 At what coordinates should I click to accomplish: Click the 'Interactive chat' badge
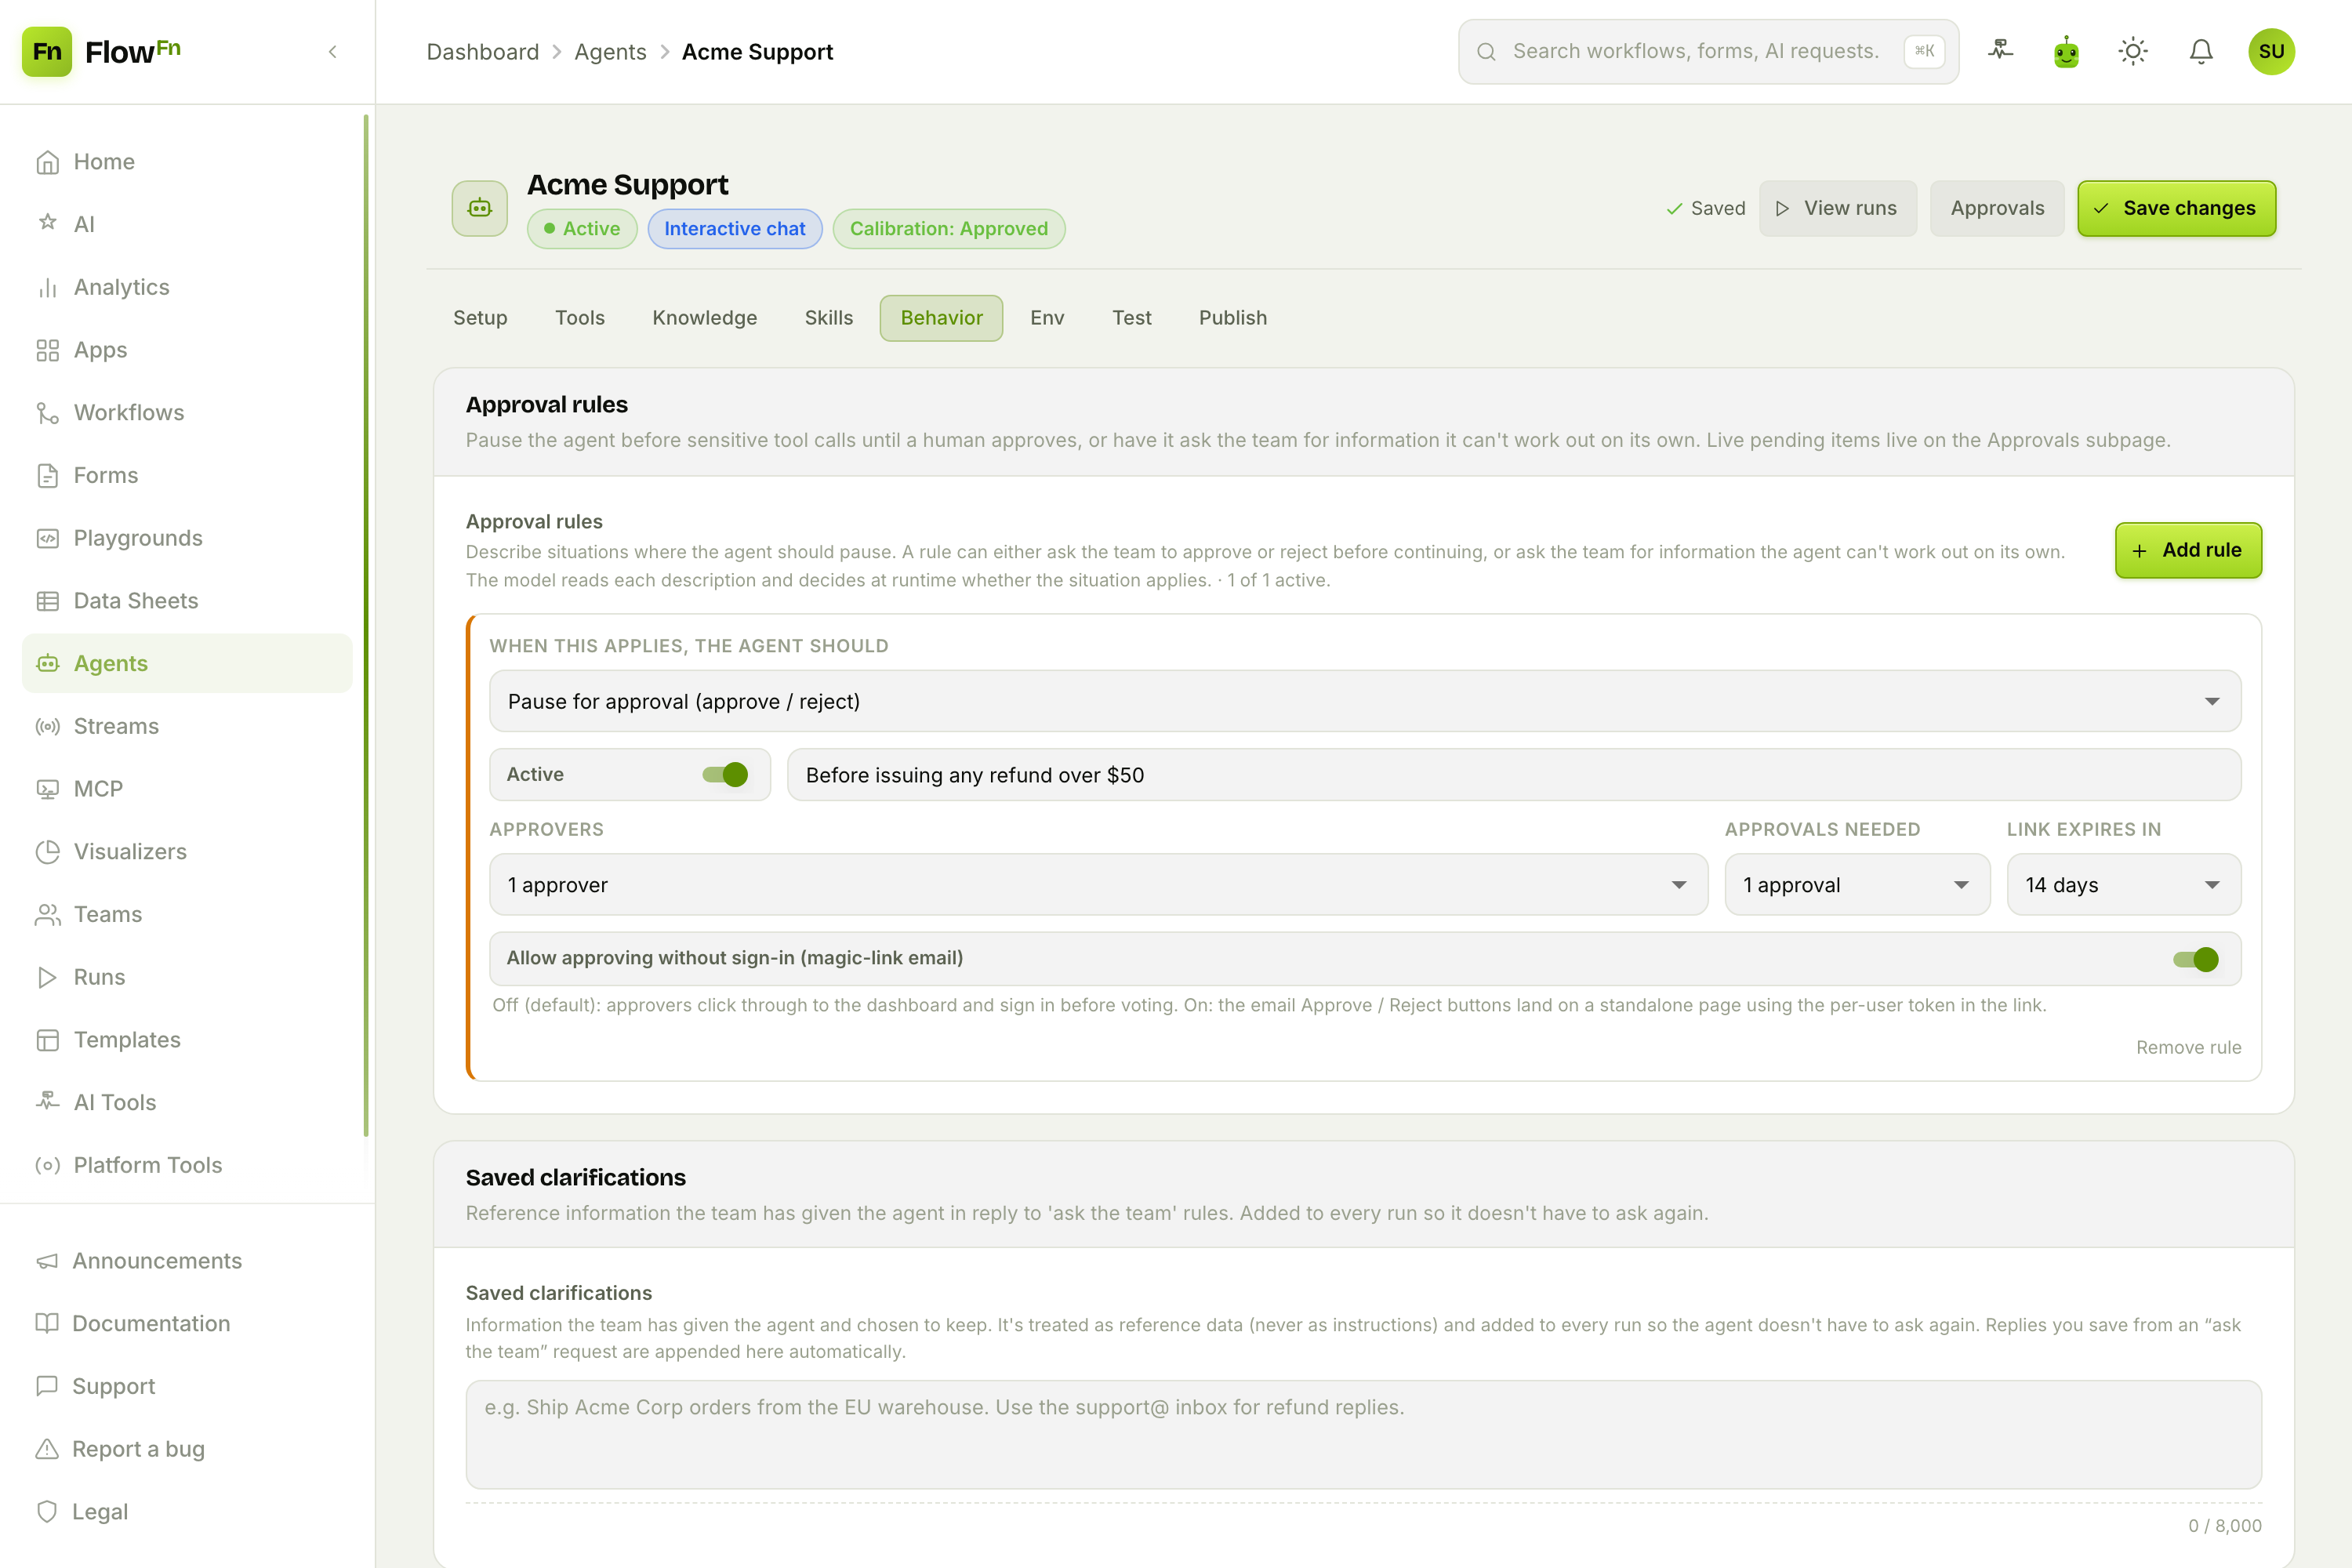[735, 228]
